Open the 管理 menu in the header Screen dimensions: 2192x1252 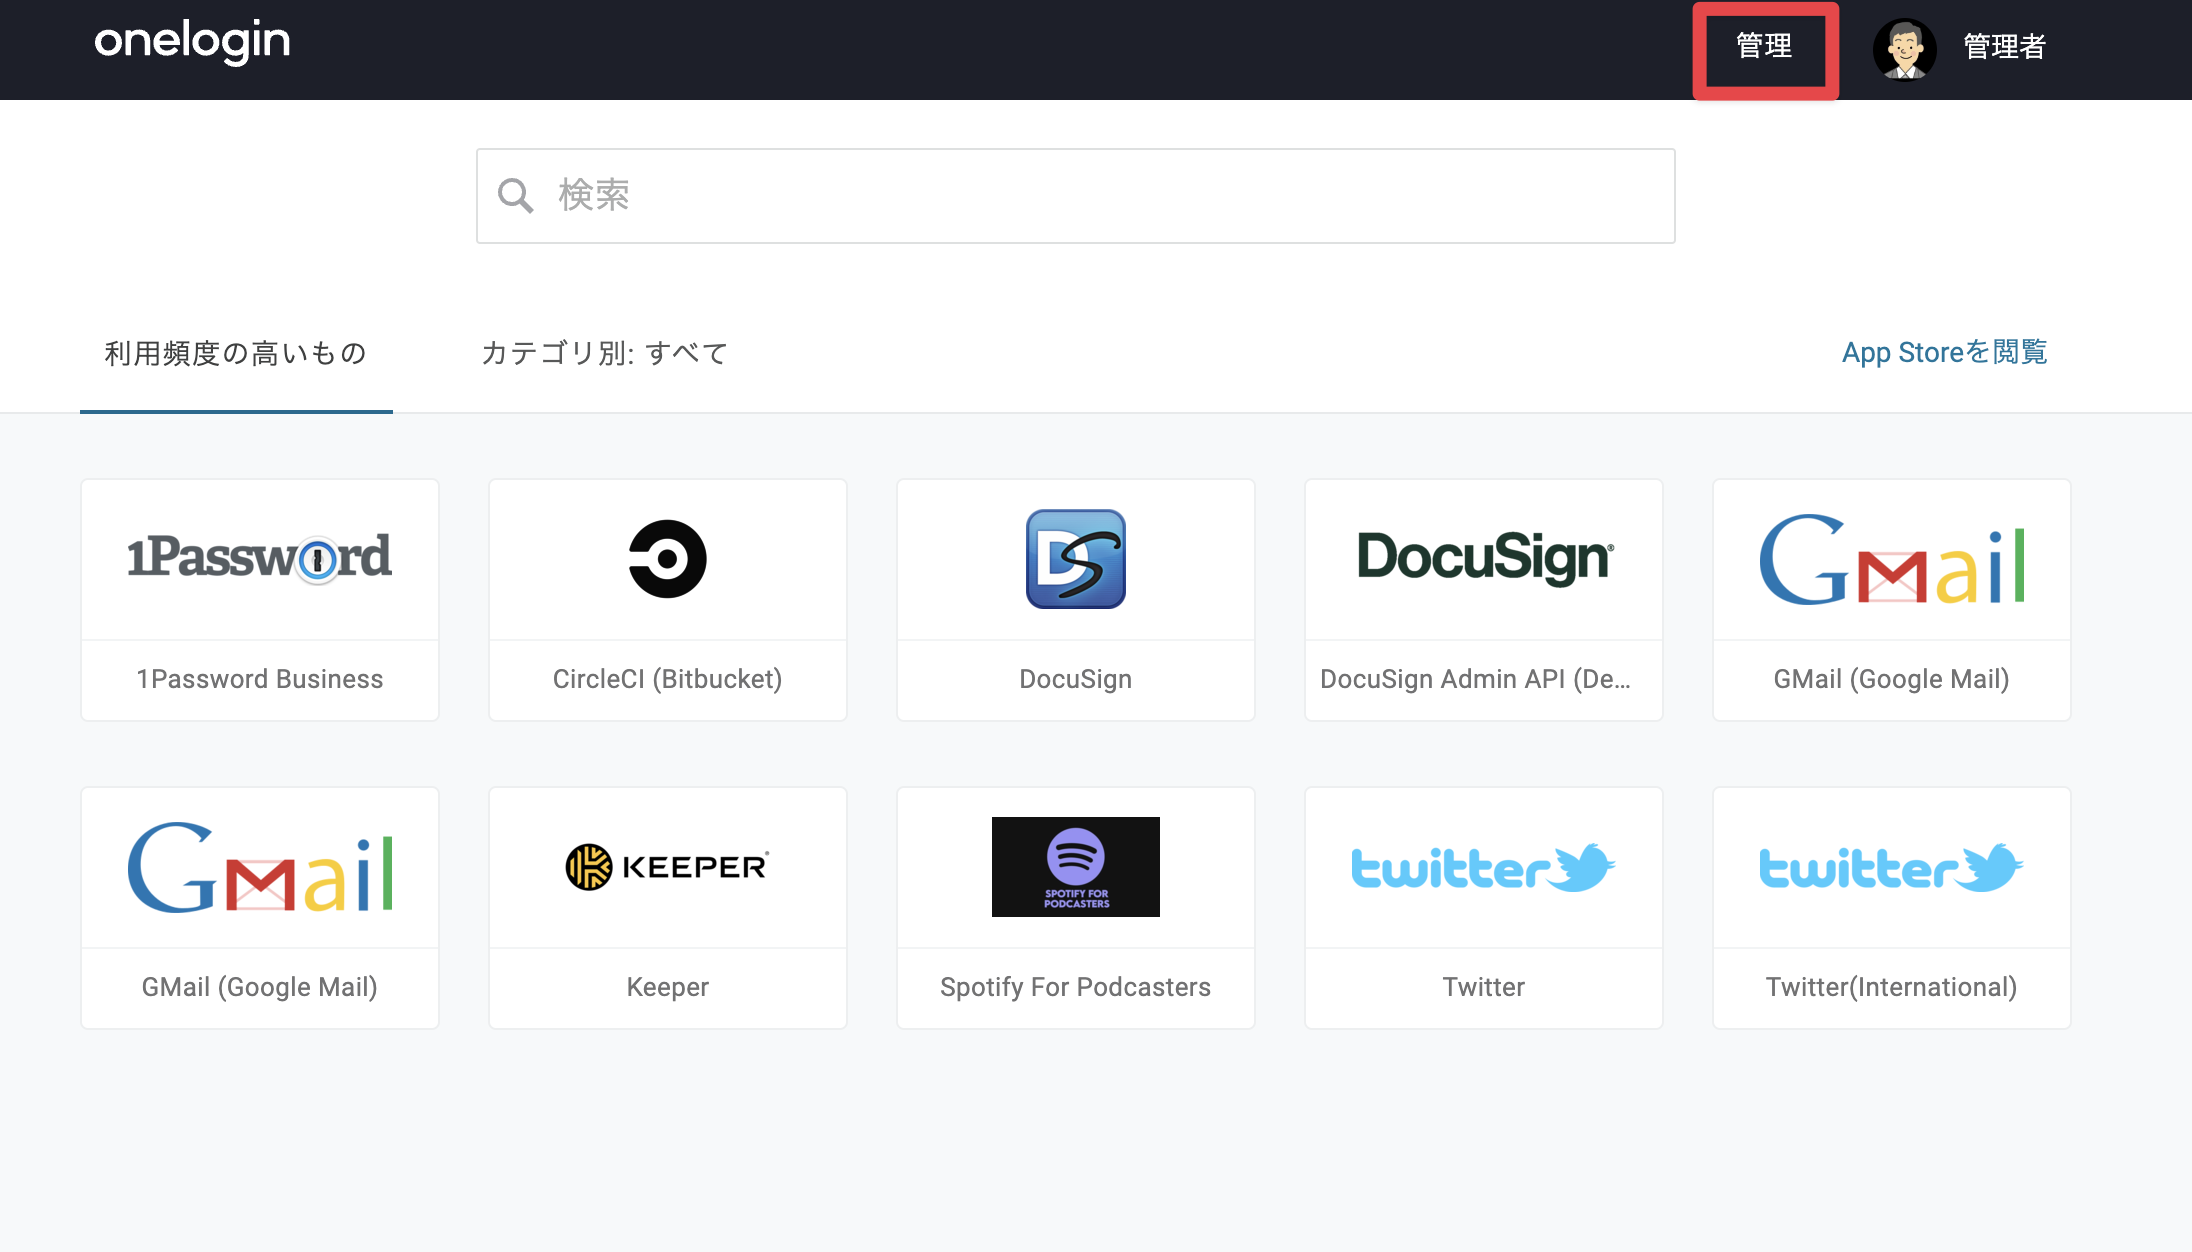pyautogui.click(x=1764, y=46)
